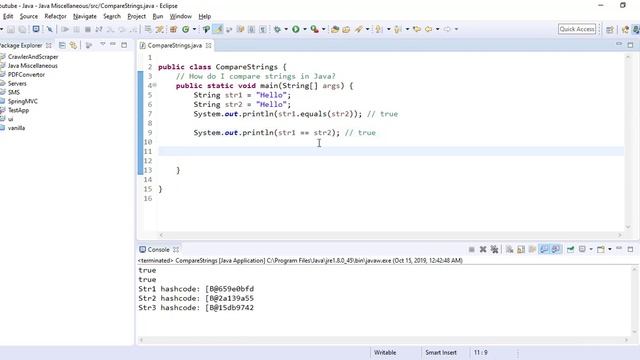Click the Search flashlight icon in toolbar
Screen dimensions: 640x360
(358, 29)
